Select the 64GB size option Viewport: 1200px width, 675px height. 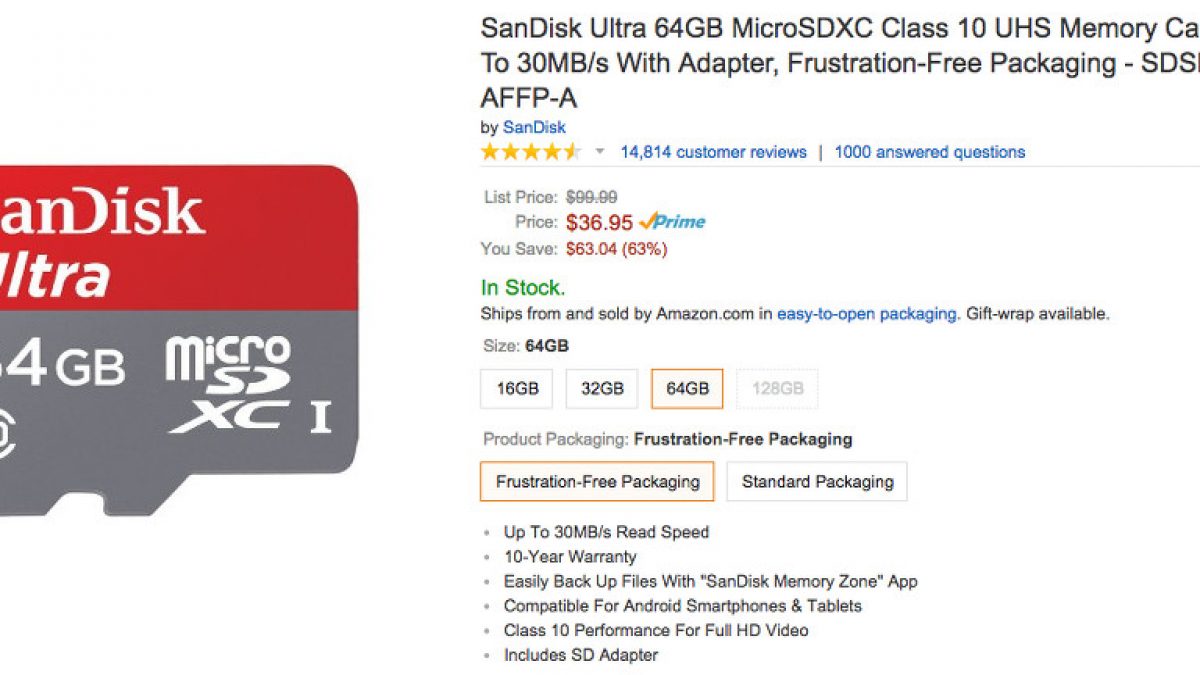click(x=687, y=389)
